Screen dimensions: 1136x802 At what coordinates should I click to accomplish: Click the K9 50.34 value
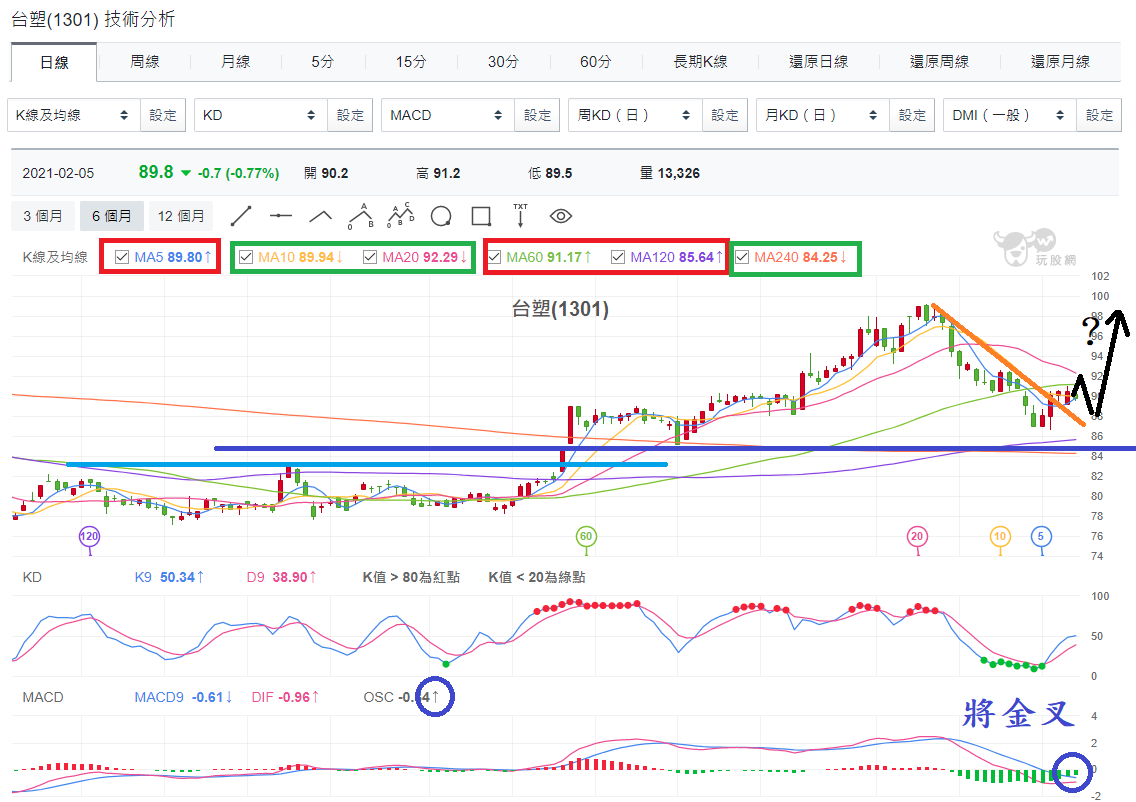(170, 577)
